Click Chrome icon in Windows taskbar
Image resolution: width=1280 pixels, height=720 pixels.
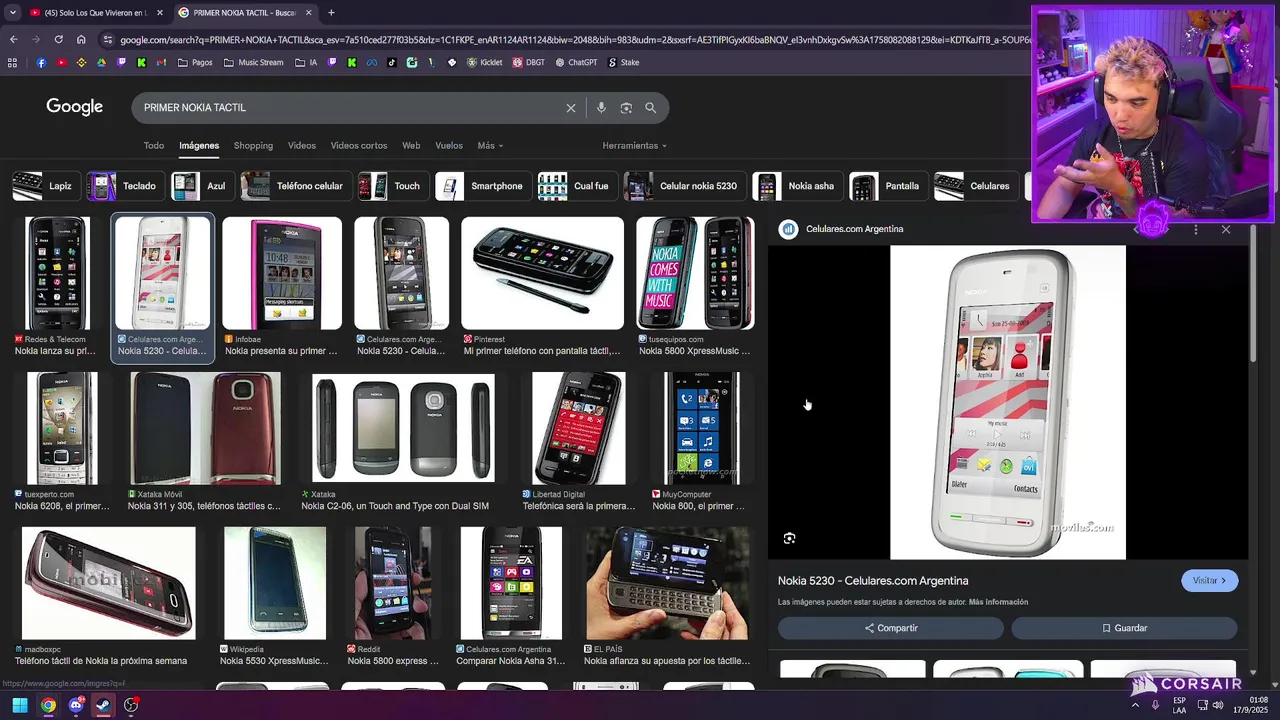click(x=48, y=705)
